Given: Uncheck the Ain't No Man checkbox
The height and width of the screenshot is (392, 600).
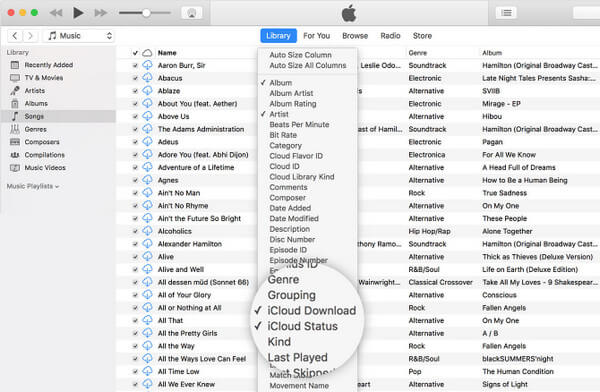Looking at the screenshot, I should point(135,193).
